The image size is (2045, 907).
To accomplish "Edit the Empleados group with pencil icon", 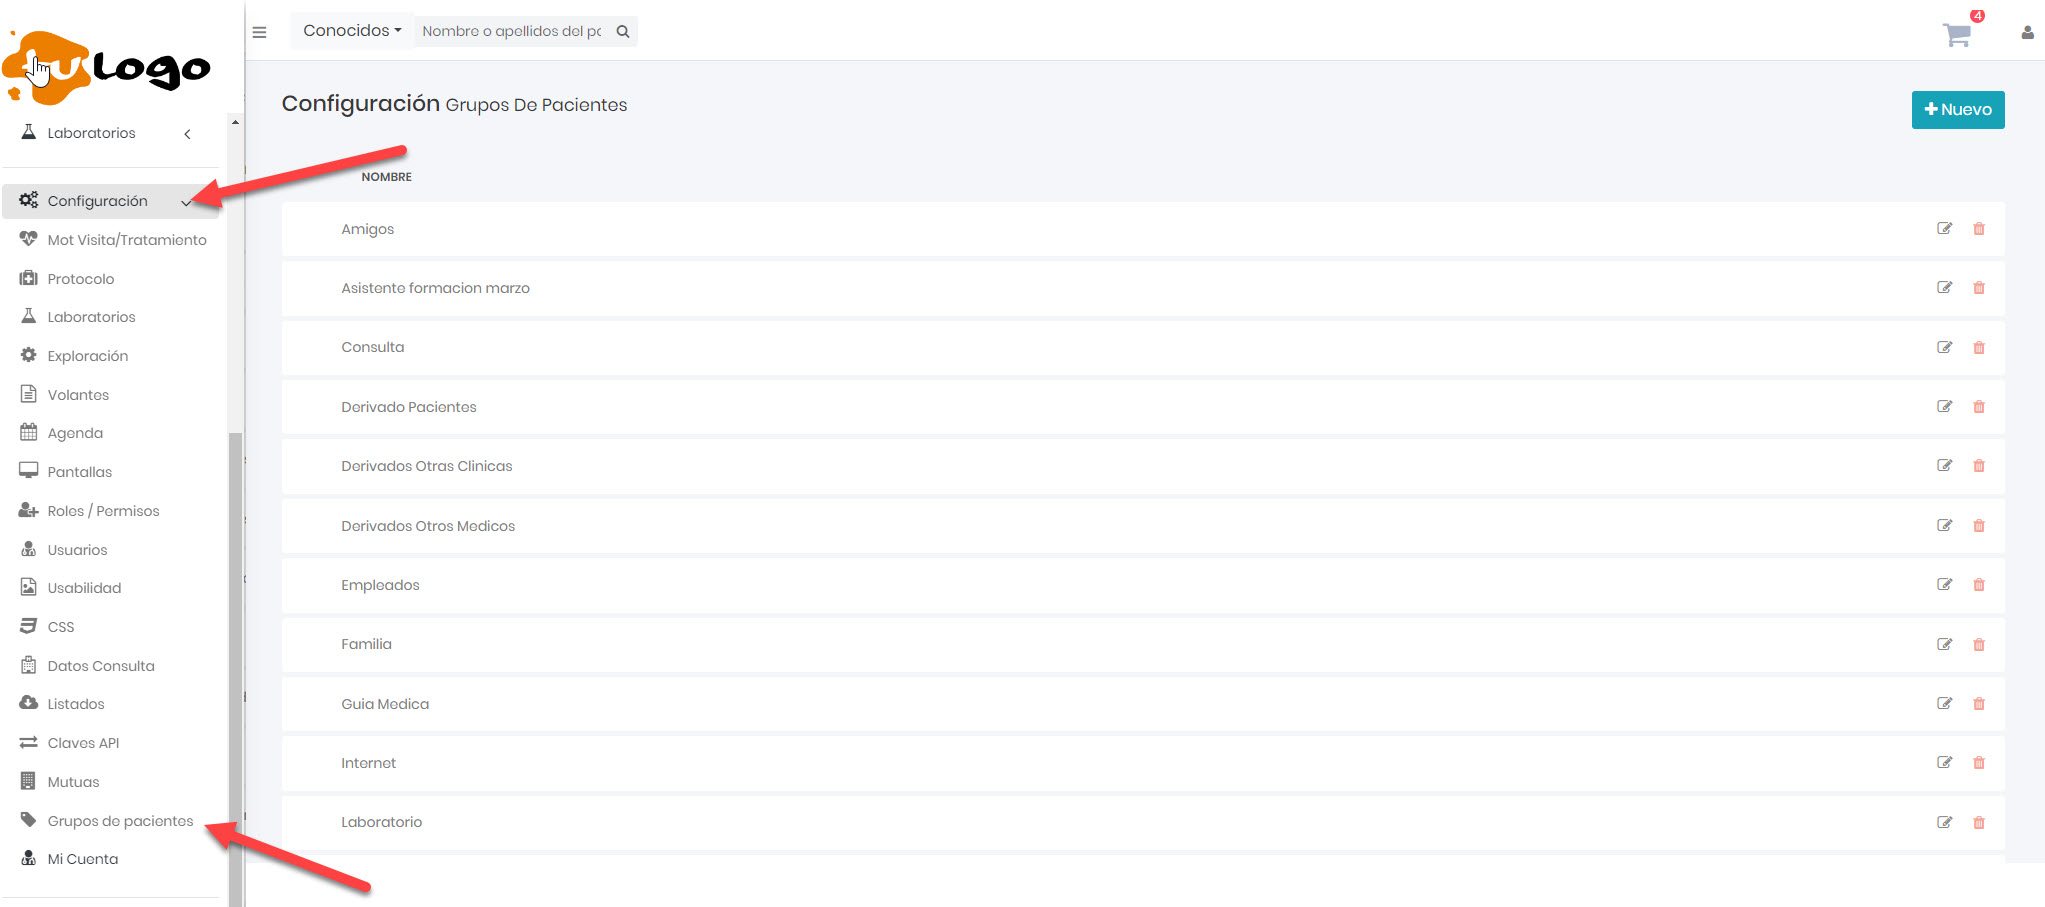I will click(x=1944, y=585).
